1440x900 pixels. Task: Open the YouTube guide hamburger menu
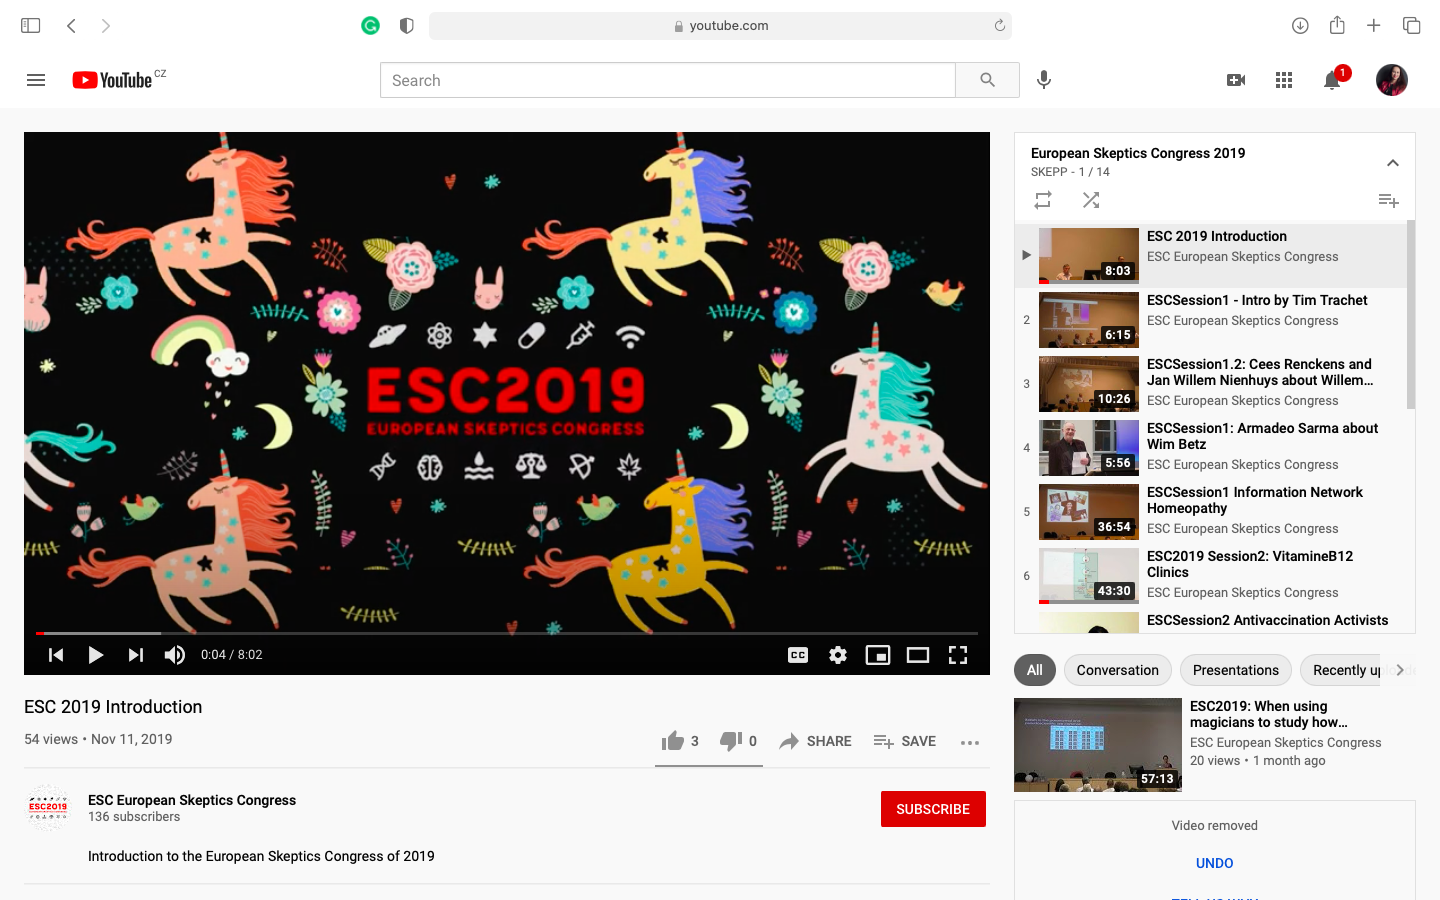click(36, 80)
